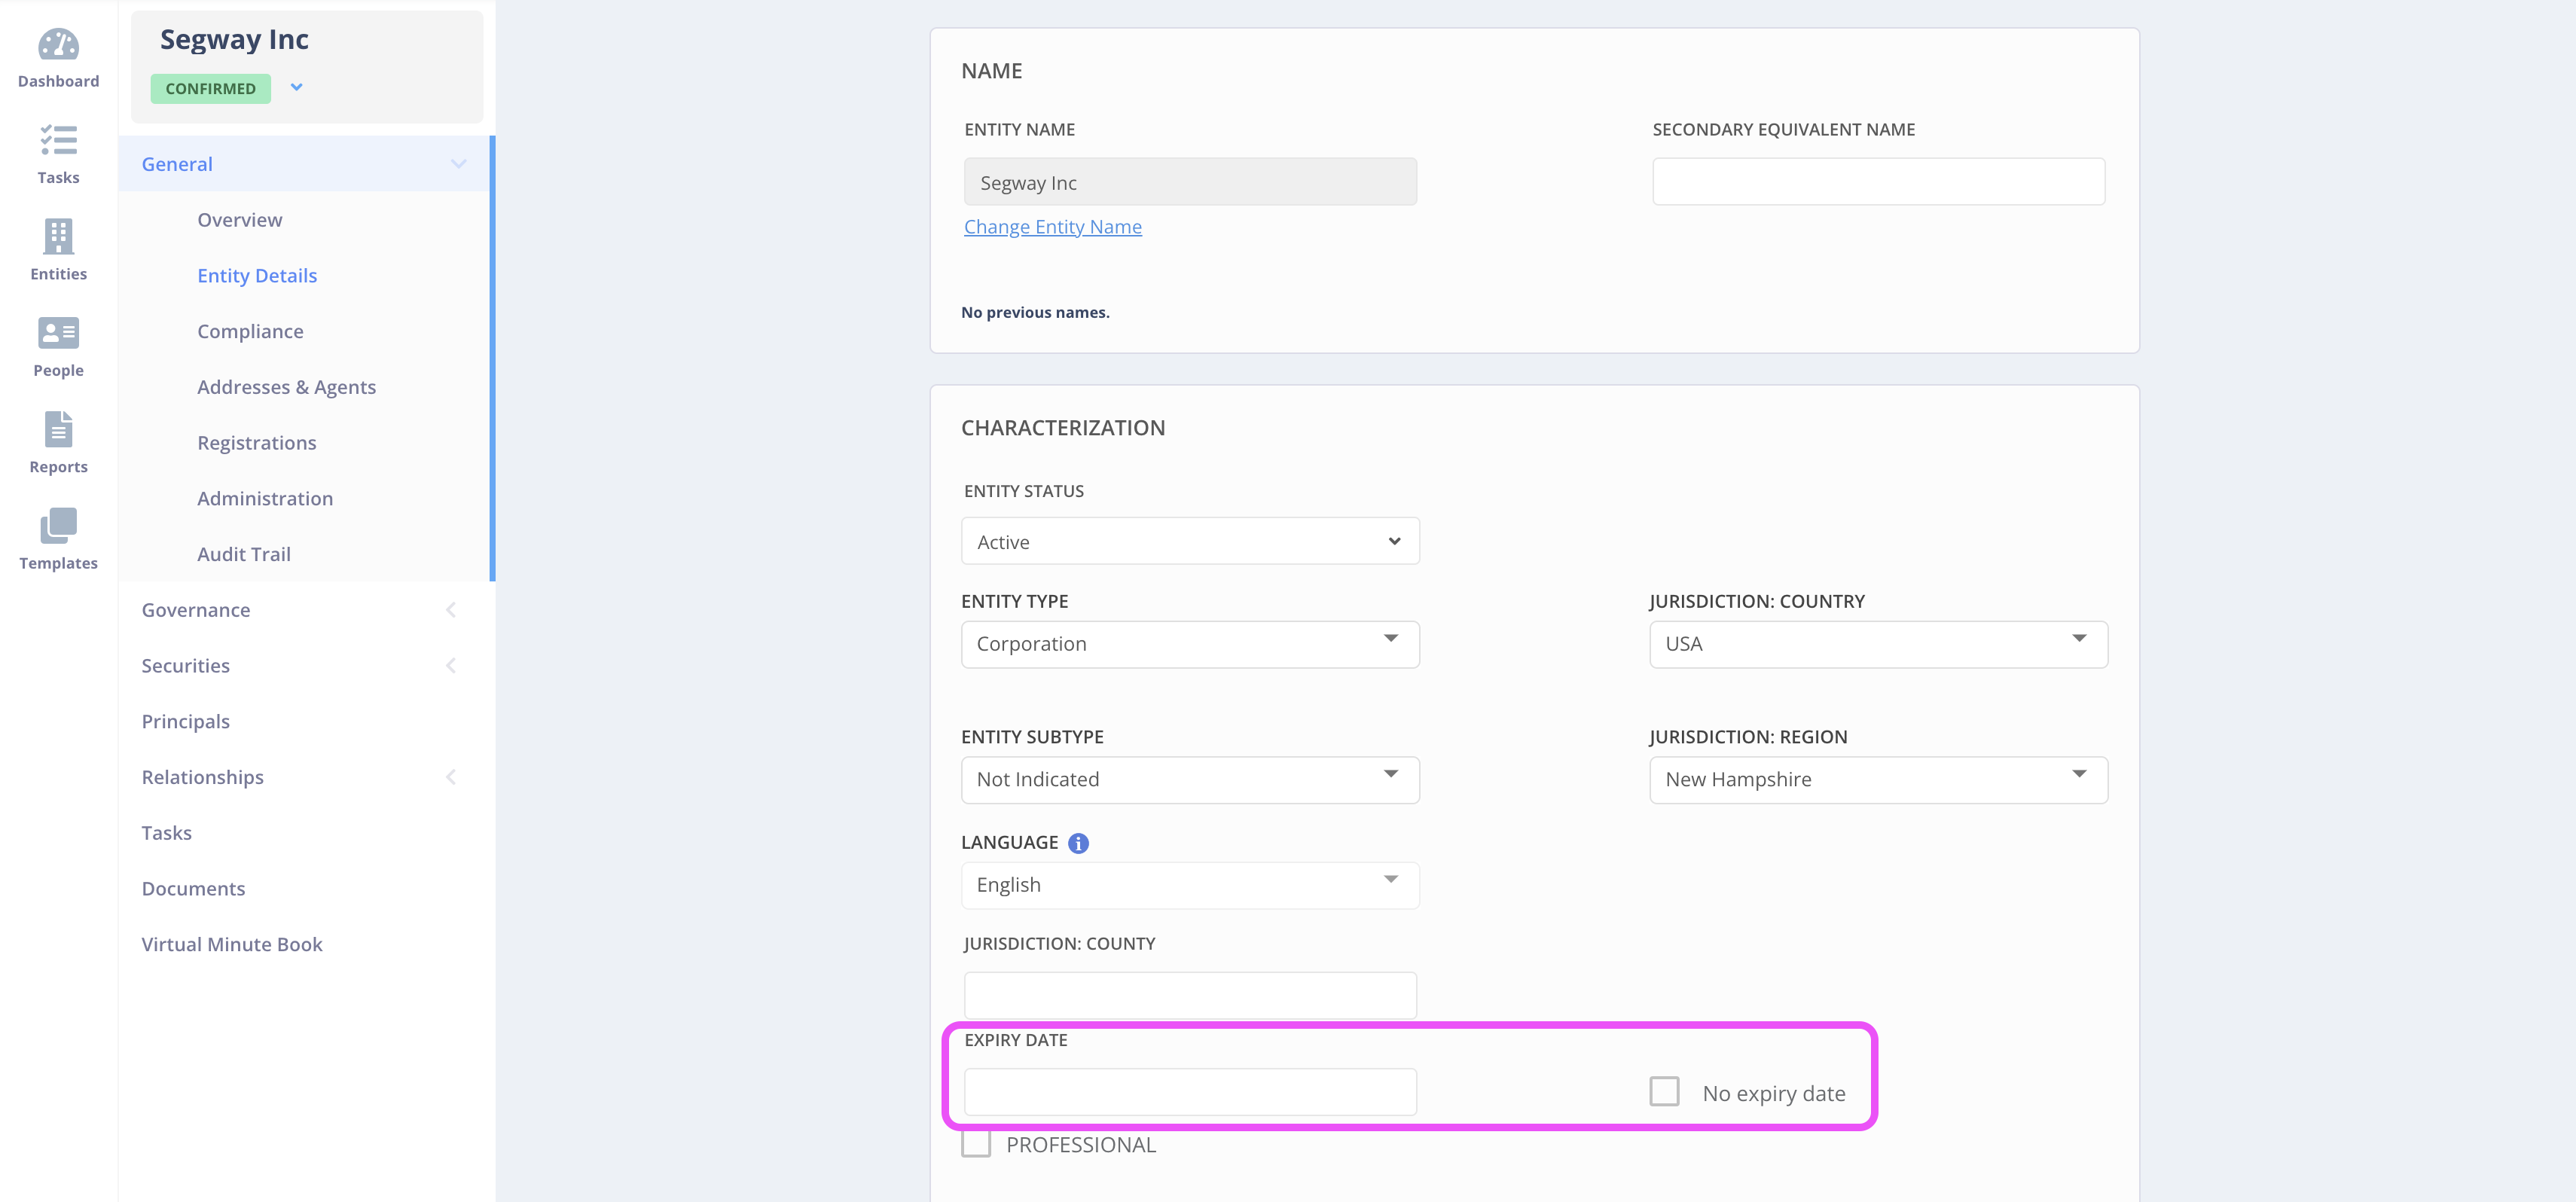Open Audit Trail menu item
Viewport: 2576px width, 1202px height.
[244, 554]
